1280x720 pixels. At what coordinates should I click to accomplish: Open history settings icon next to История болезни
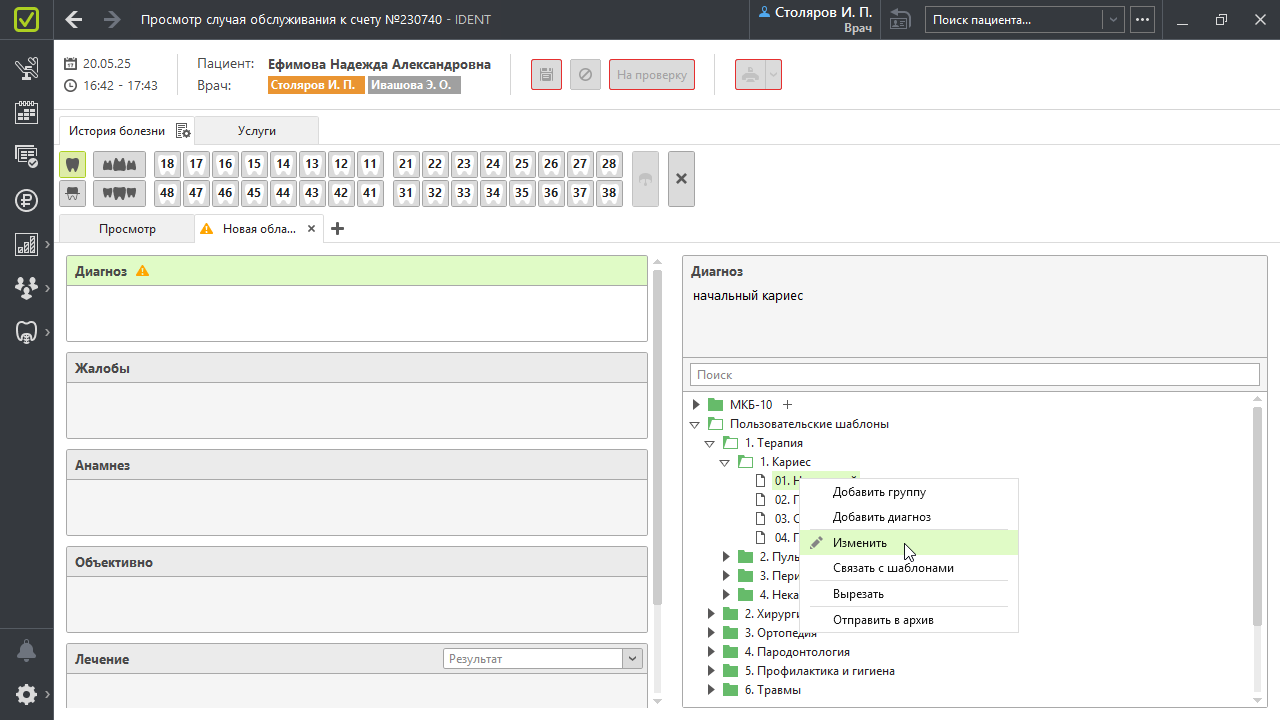pyautogui.click(x=183, y=131)
